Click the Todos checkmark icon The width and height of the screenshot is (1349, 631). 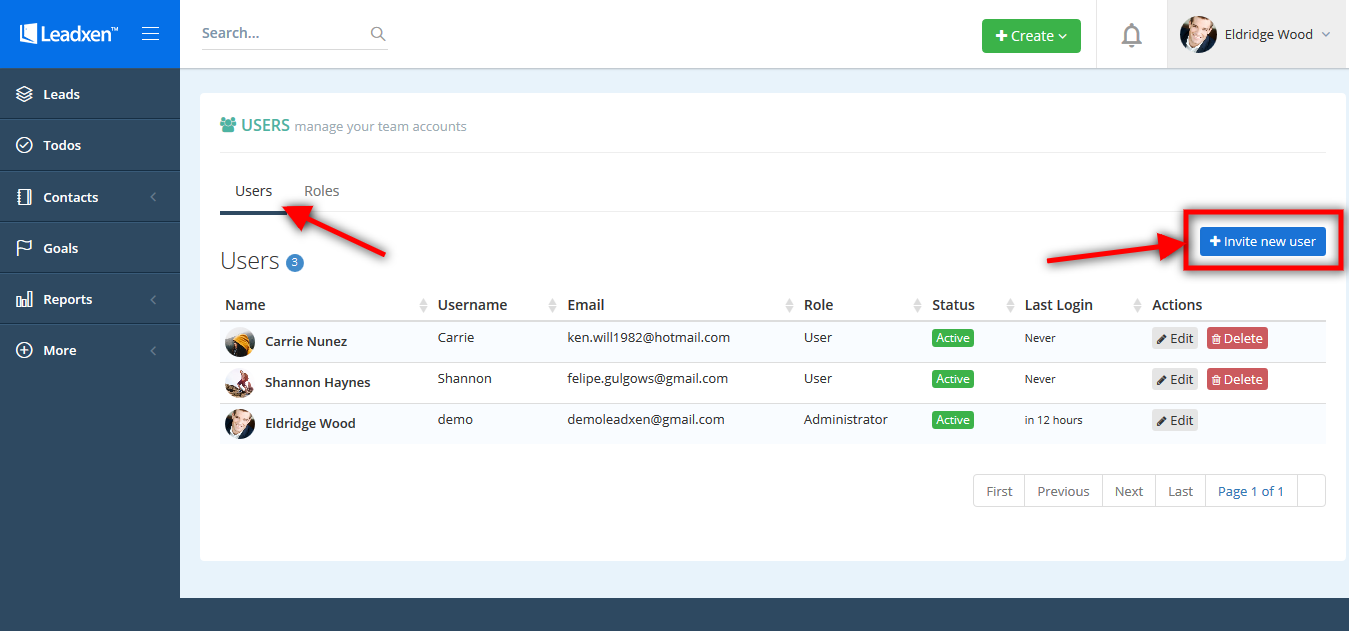click(25, 145)
